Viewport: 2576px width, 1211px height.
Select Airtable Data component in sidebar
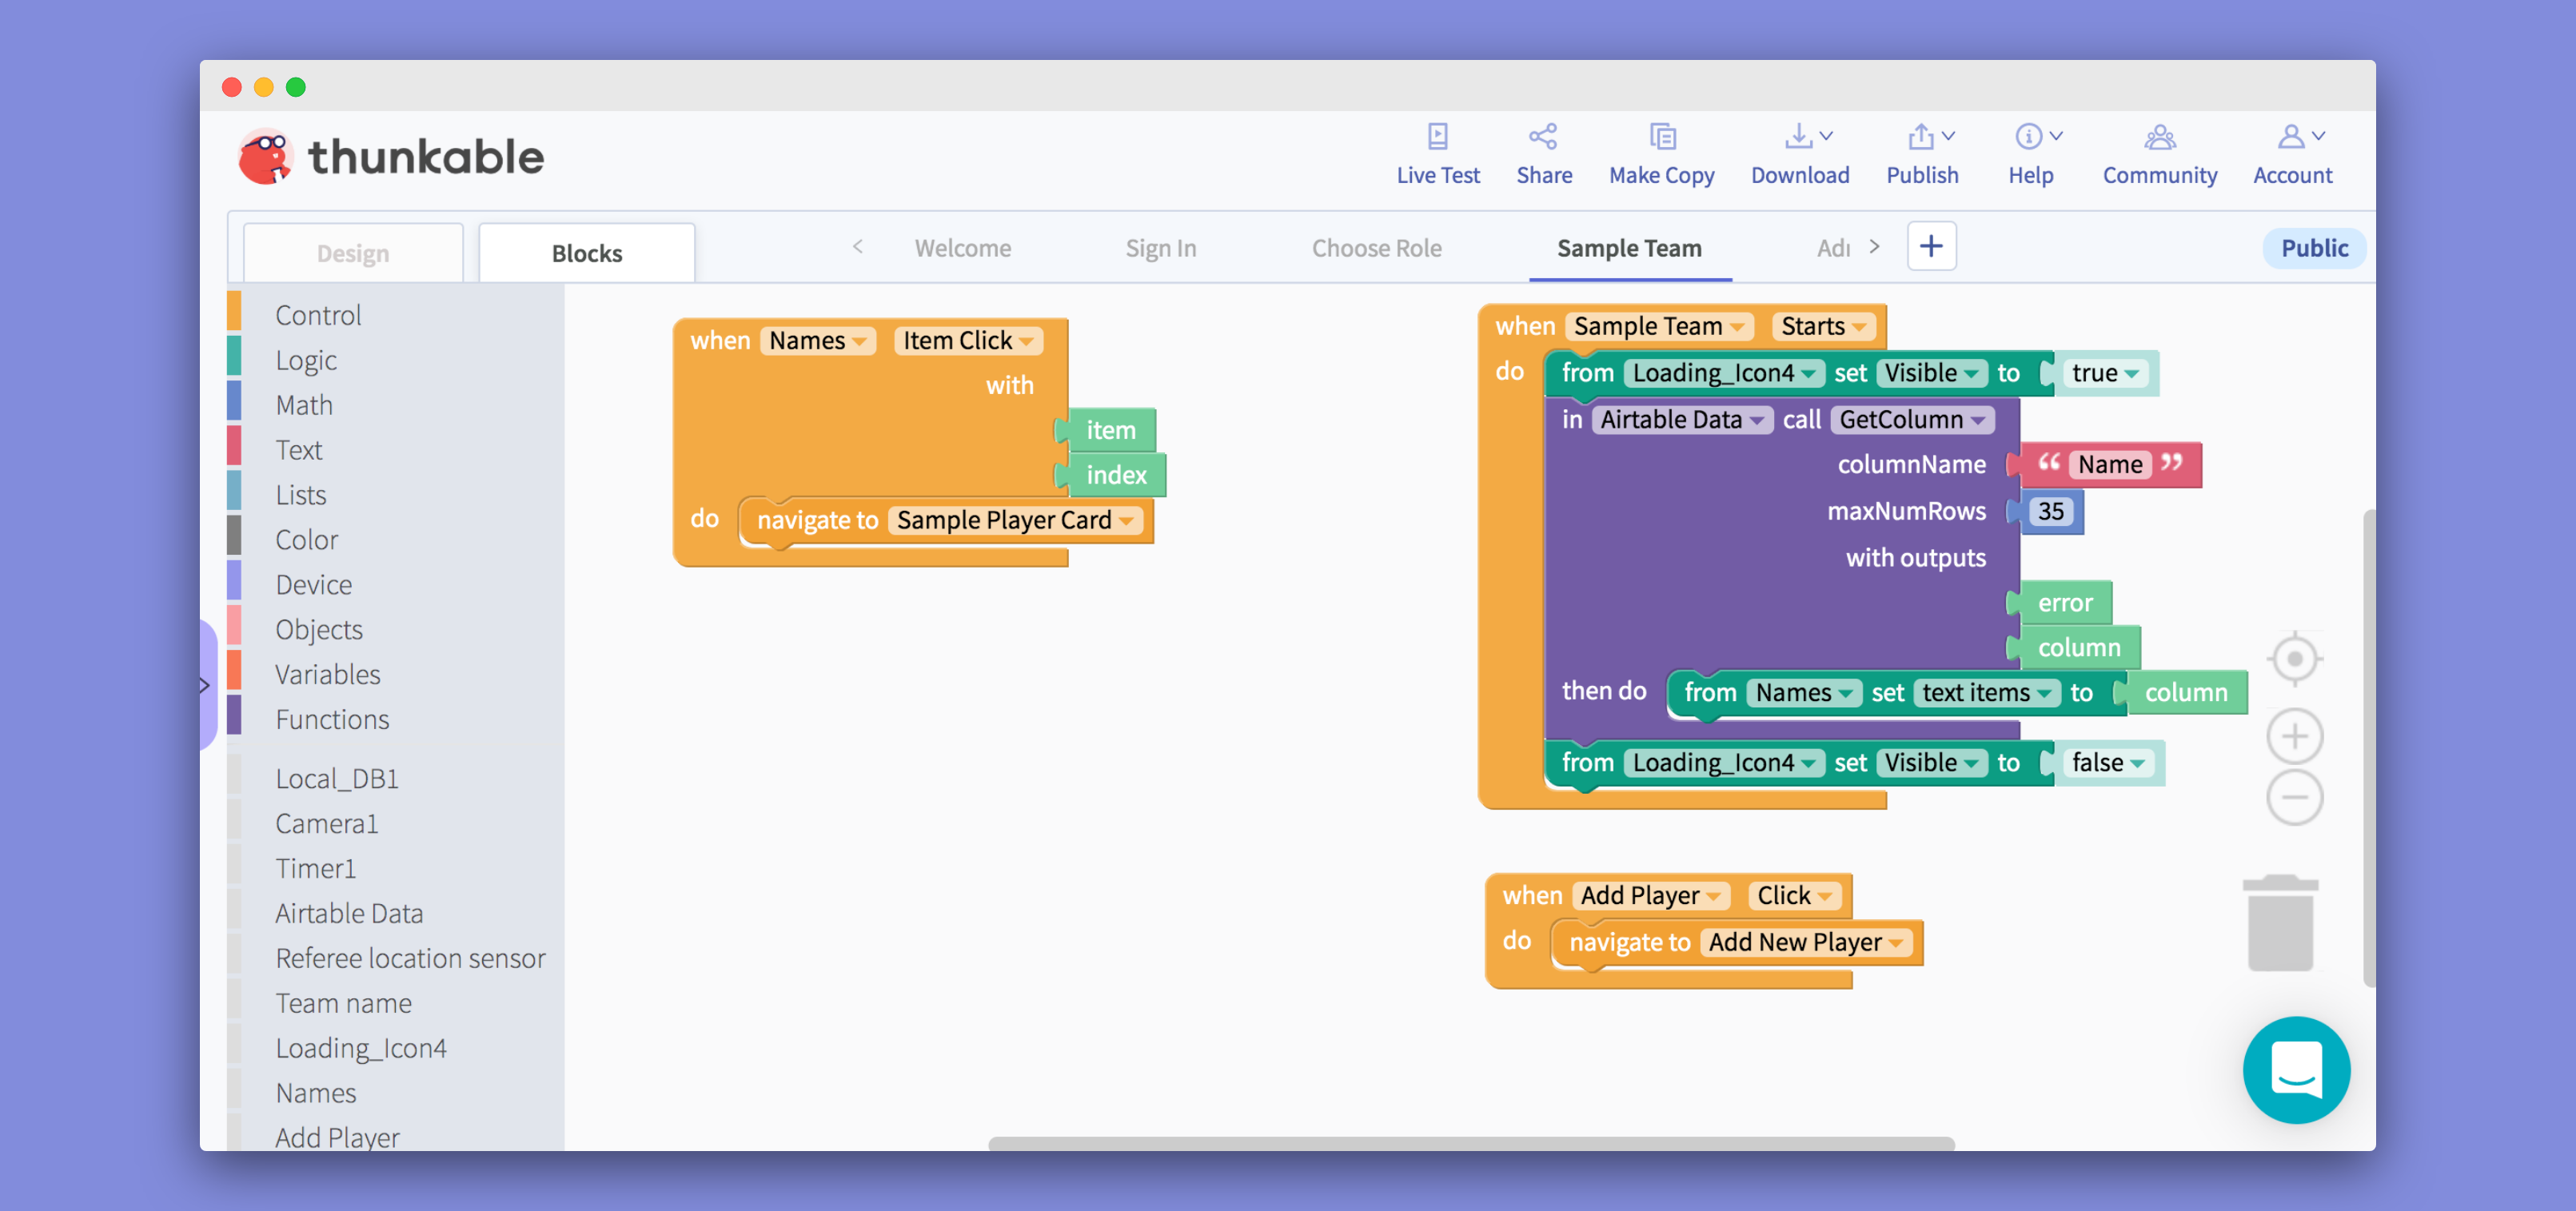click(349, 914)
